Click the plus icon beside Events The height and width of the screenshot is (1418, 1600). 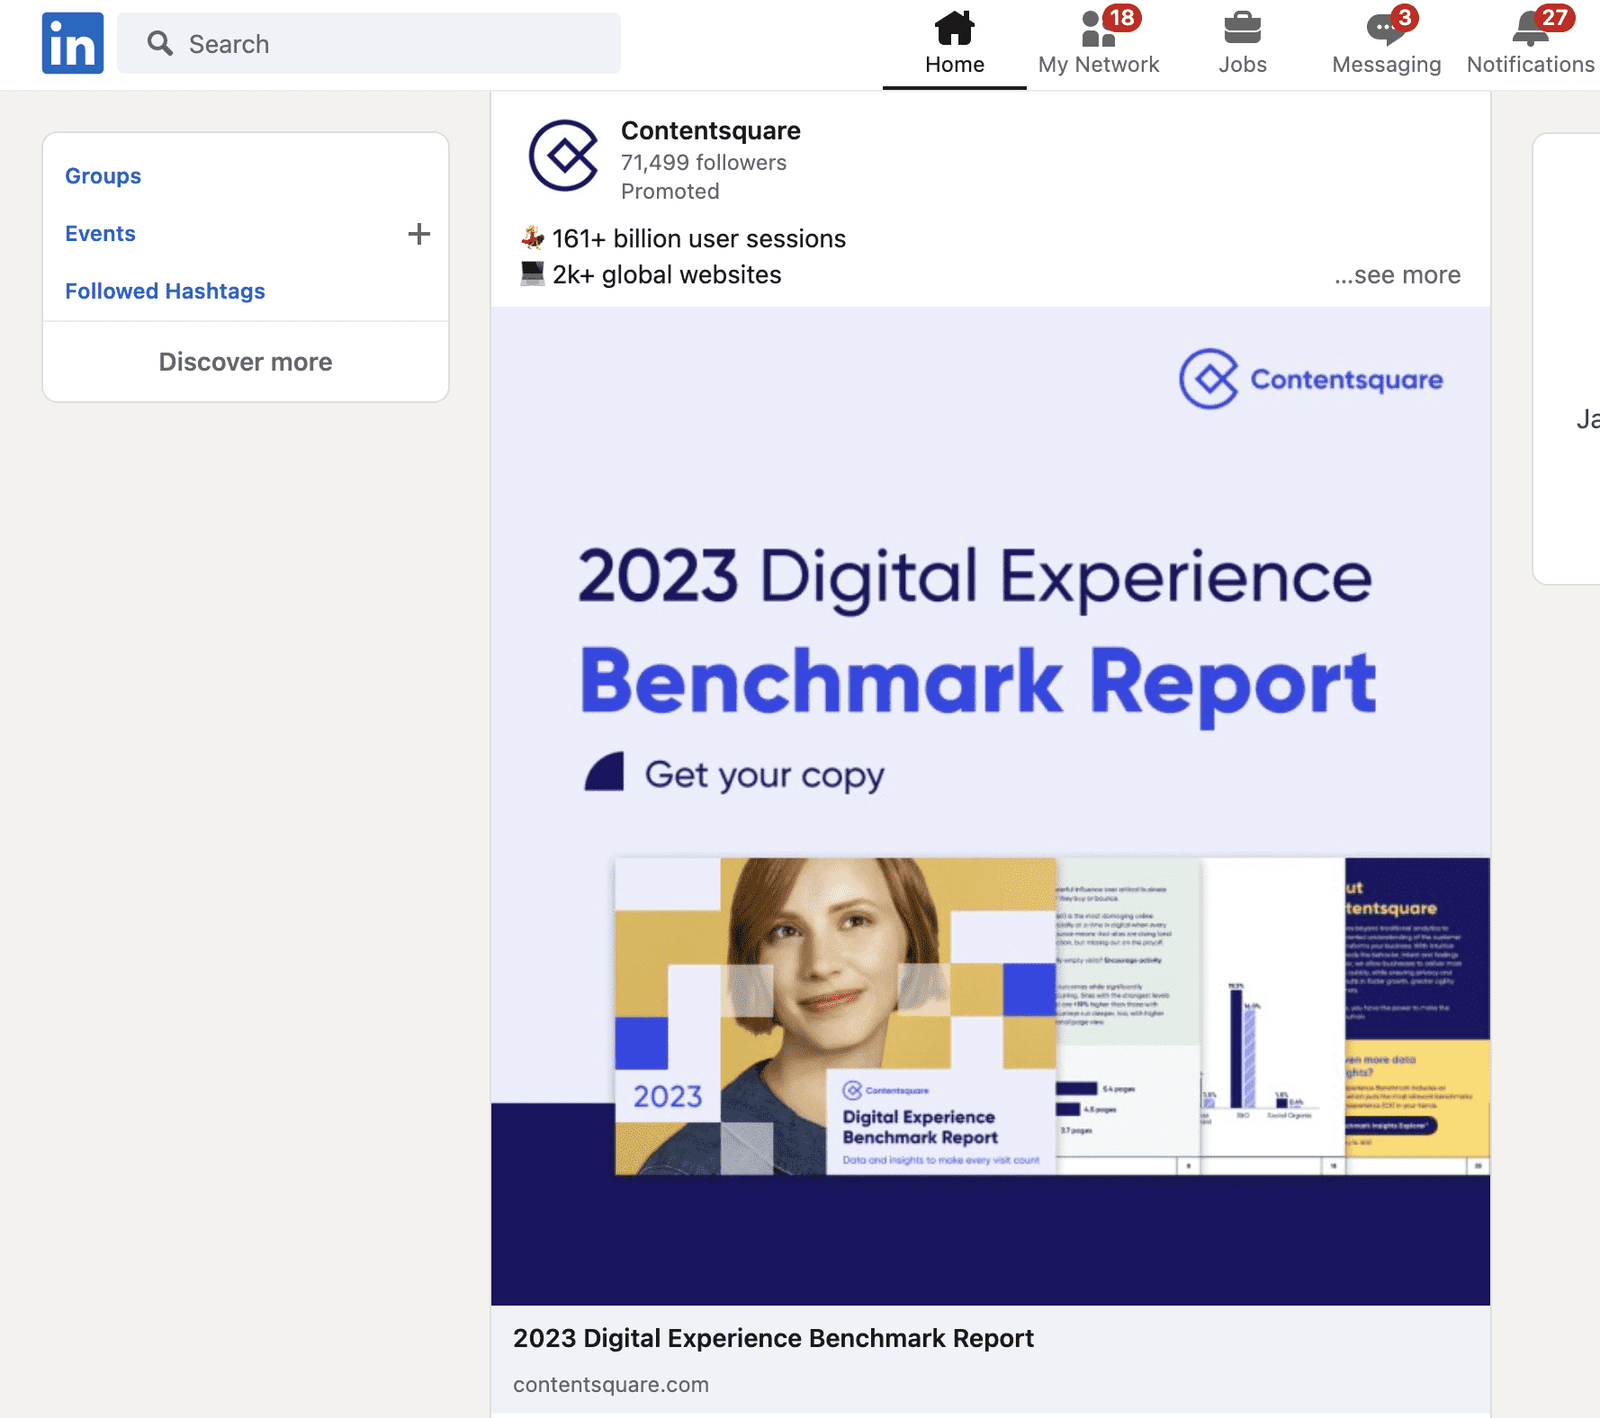tap(419, 234)
